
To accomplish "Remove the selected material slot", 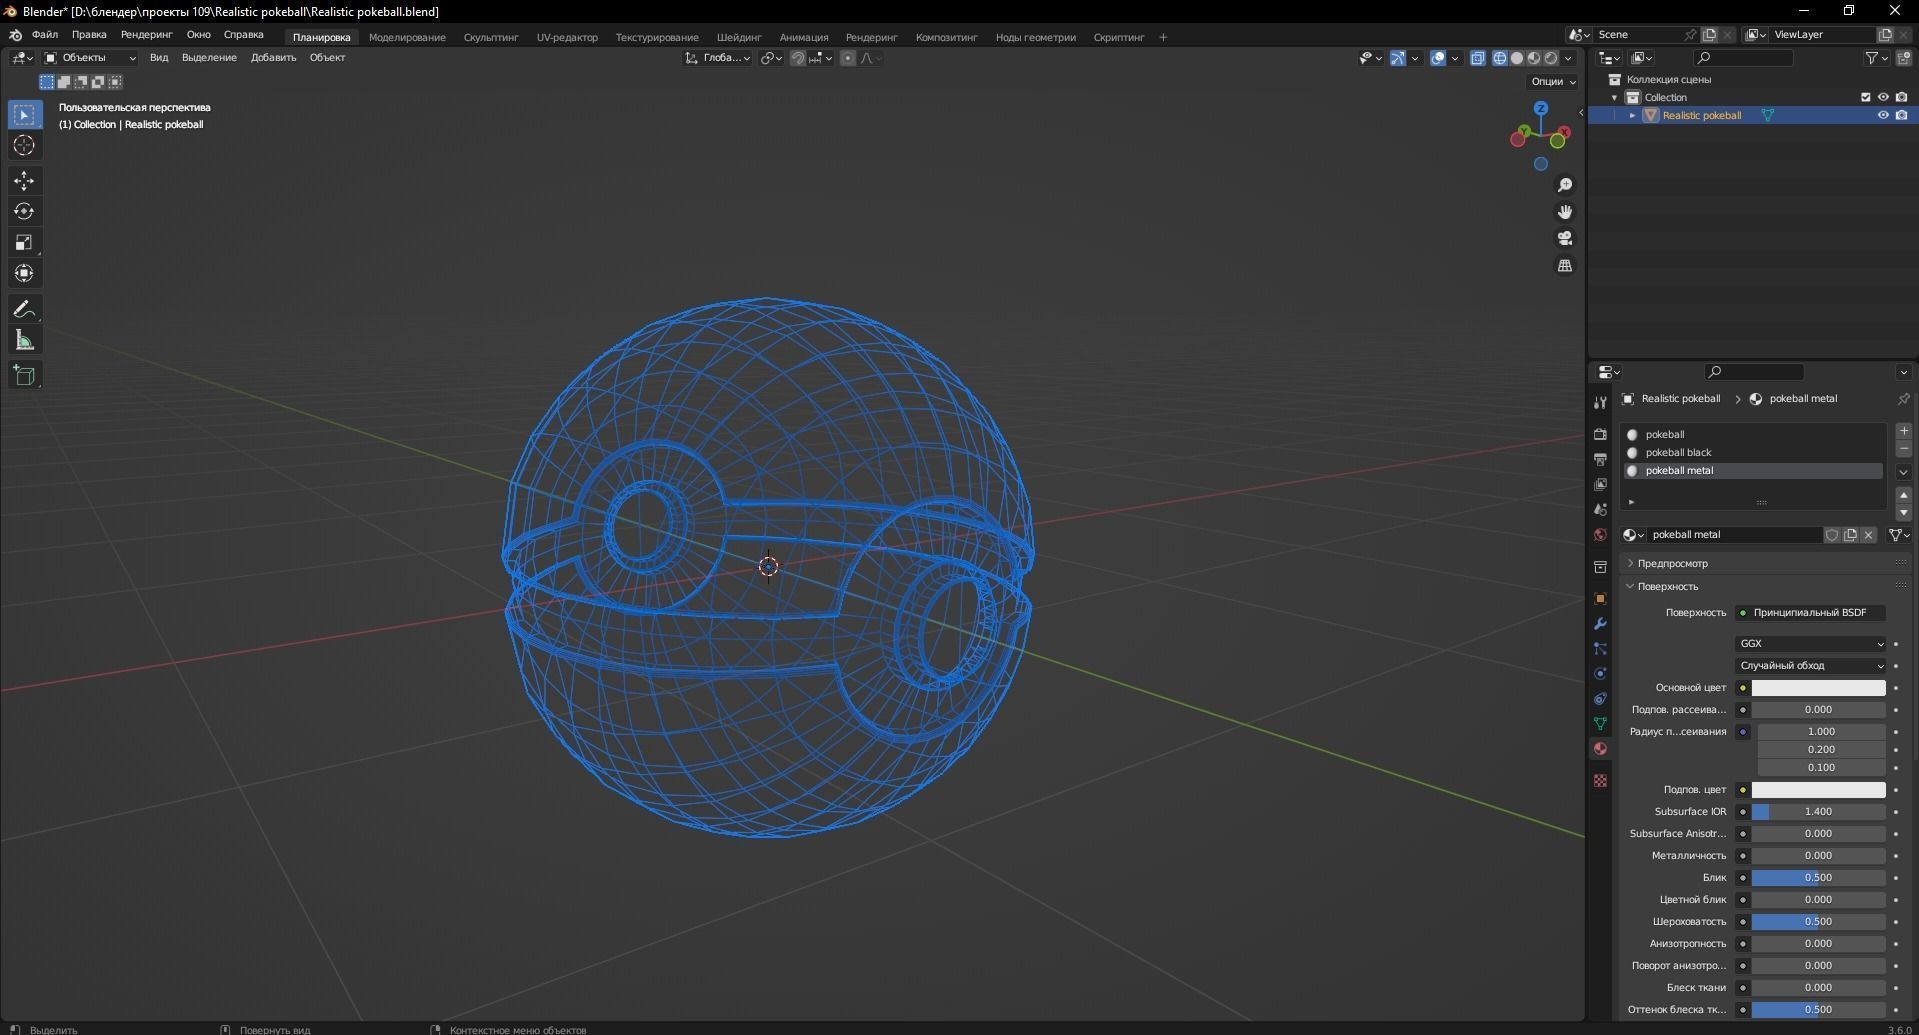I will coord(1904,449).
